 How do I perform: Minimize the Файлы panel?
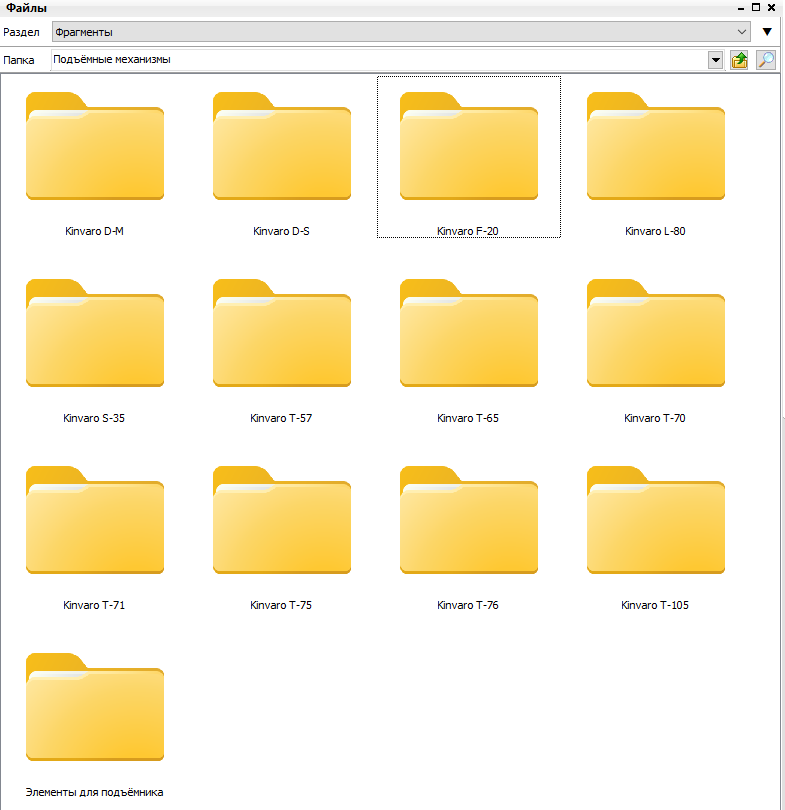(741, 8)
